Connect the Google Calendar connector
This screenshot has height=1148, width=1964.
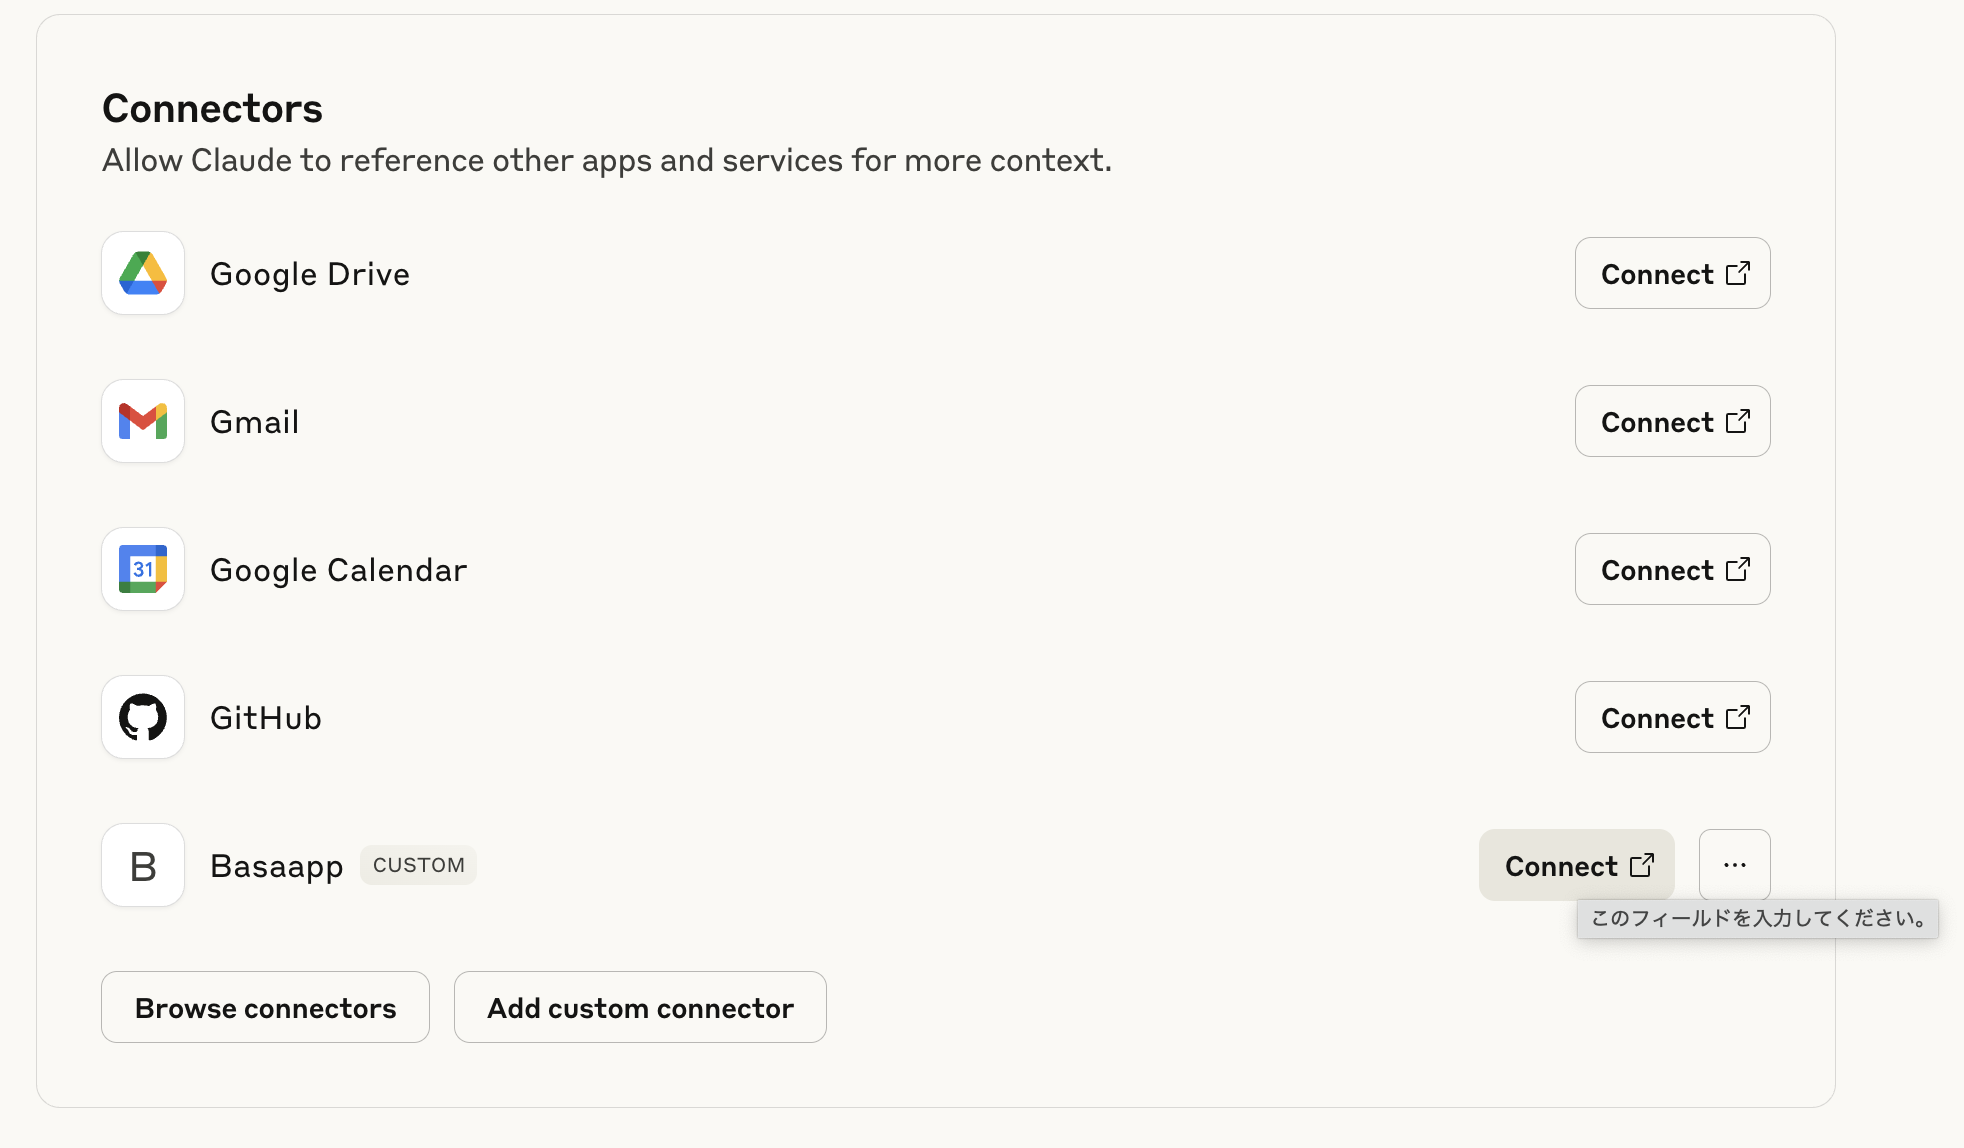click(1672, 569)
